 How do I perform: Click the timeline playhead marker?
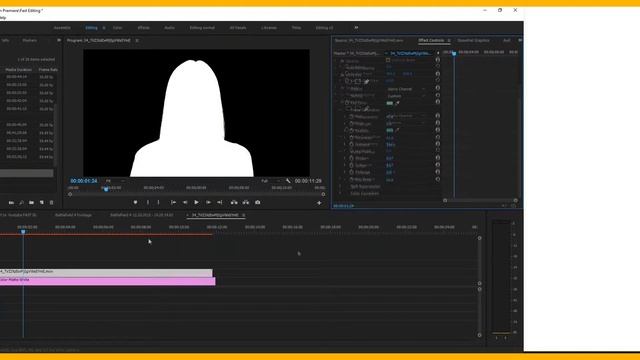tap(23, 231)
